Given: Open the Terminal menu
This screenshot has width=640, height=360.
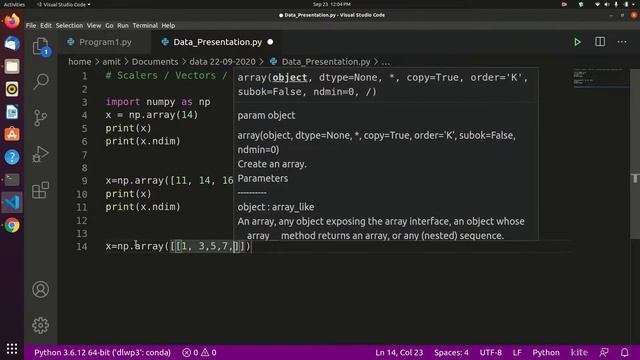Looking at the screenshot, I should [145, 25].
